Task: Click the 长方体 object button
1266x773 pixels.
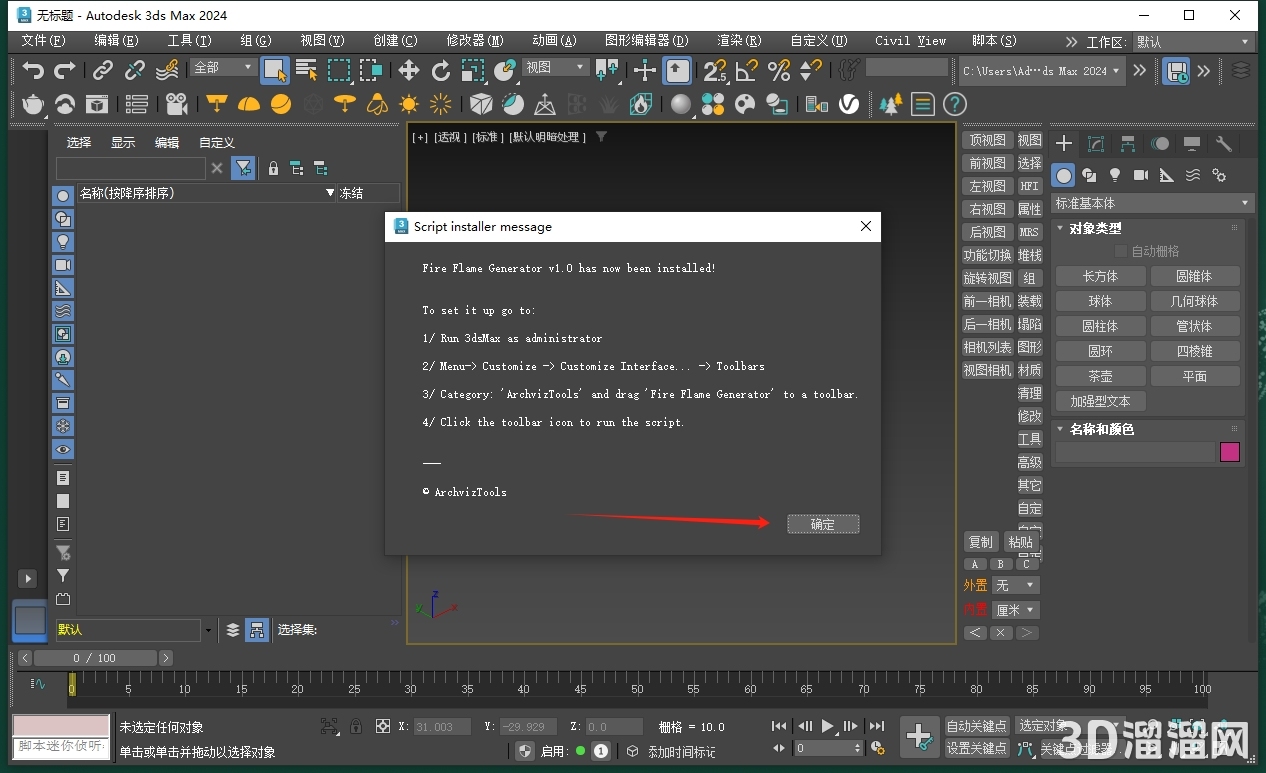Action: [1100, 276]
